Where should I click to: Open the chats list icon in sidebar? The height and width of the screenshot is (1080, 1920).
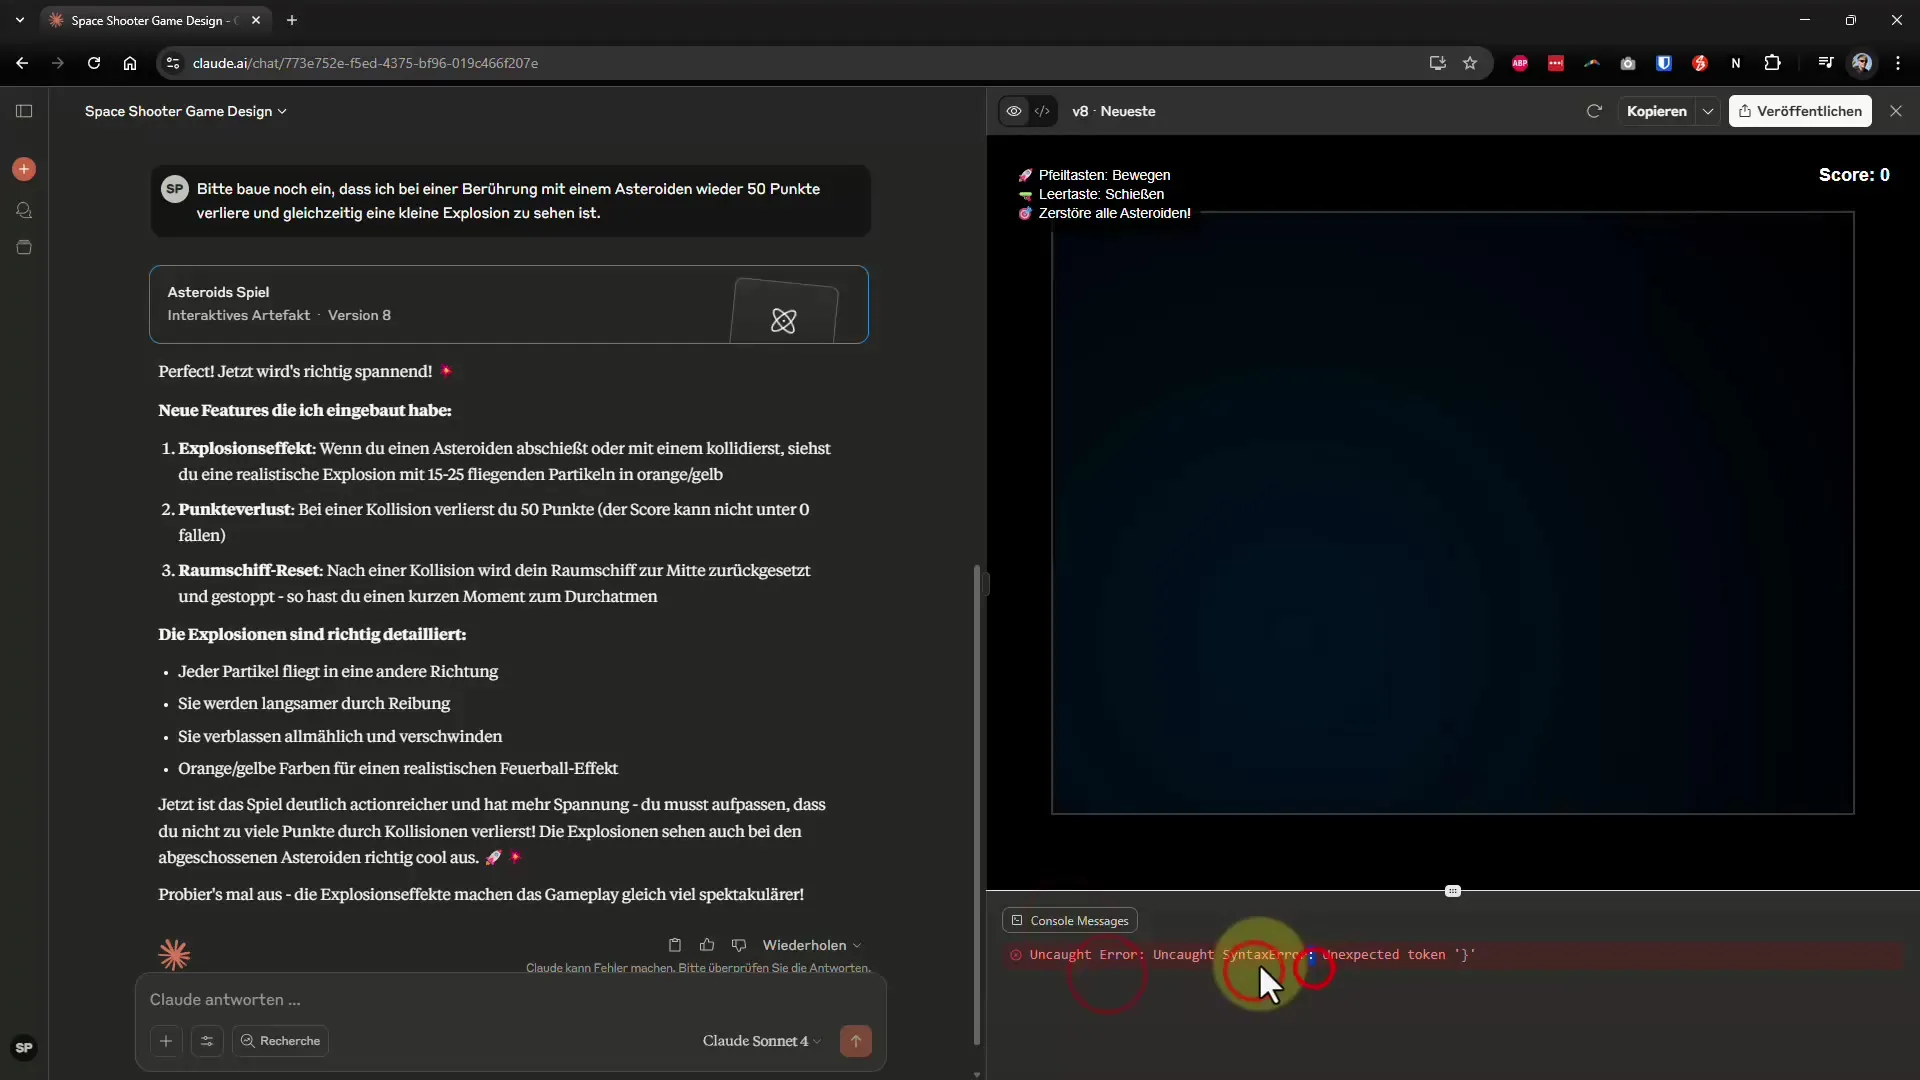(24, 210)
